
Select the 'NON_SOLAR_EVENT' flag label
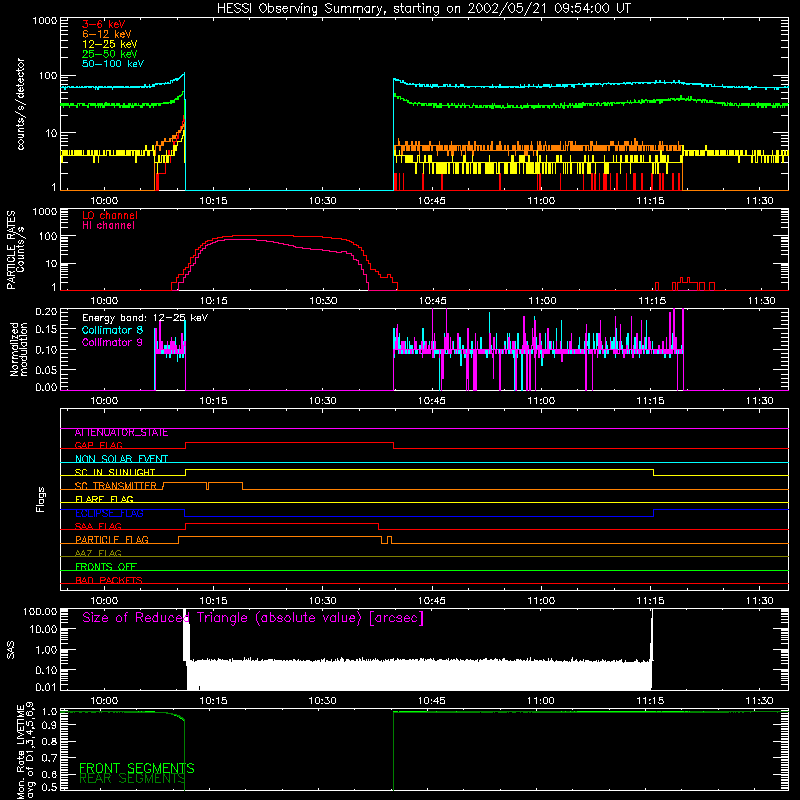tap(121, 459)
